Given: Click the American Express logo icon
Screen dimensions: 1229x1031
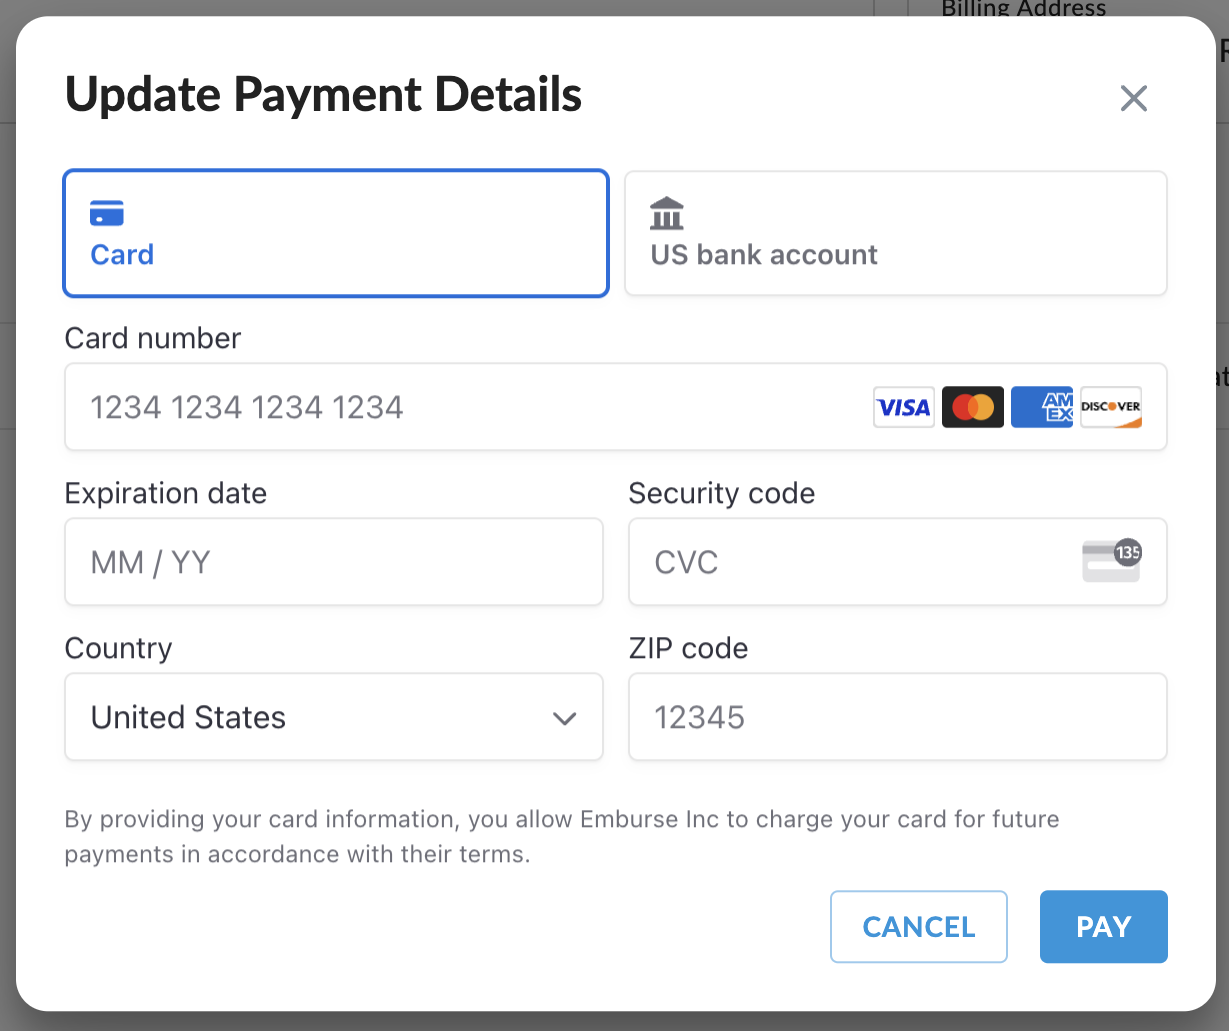Looking at the screenshot, I should tap(1042, 407).
